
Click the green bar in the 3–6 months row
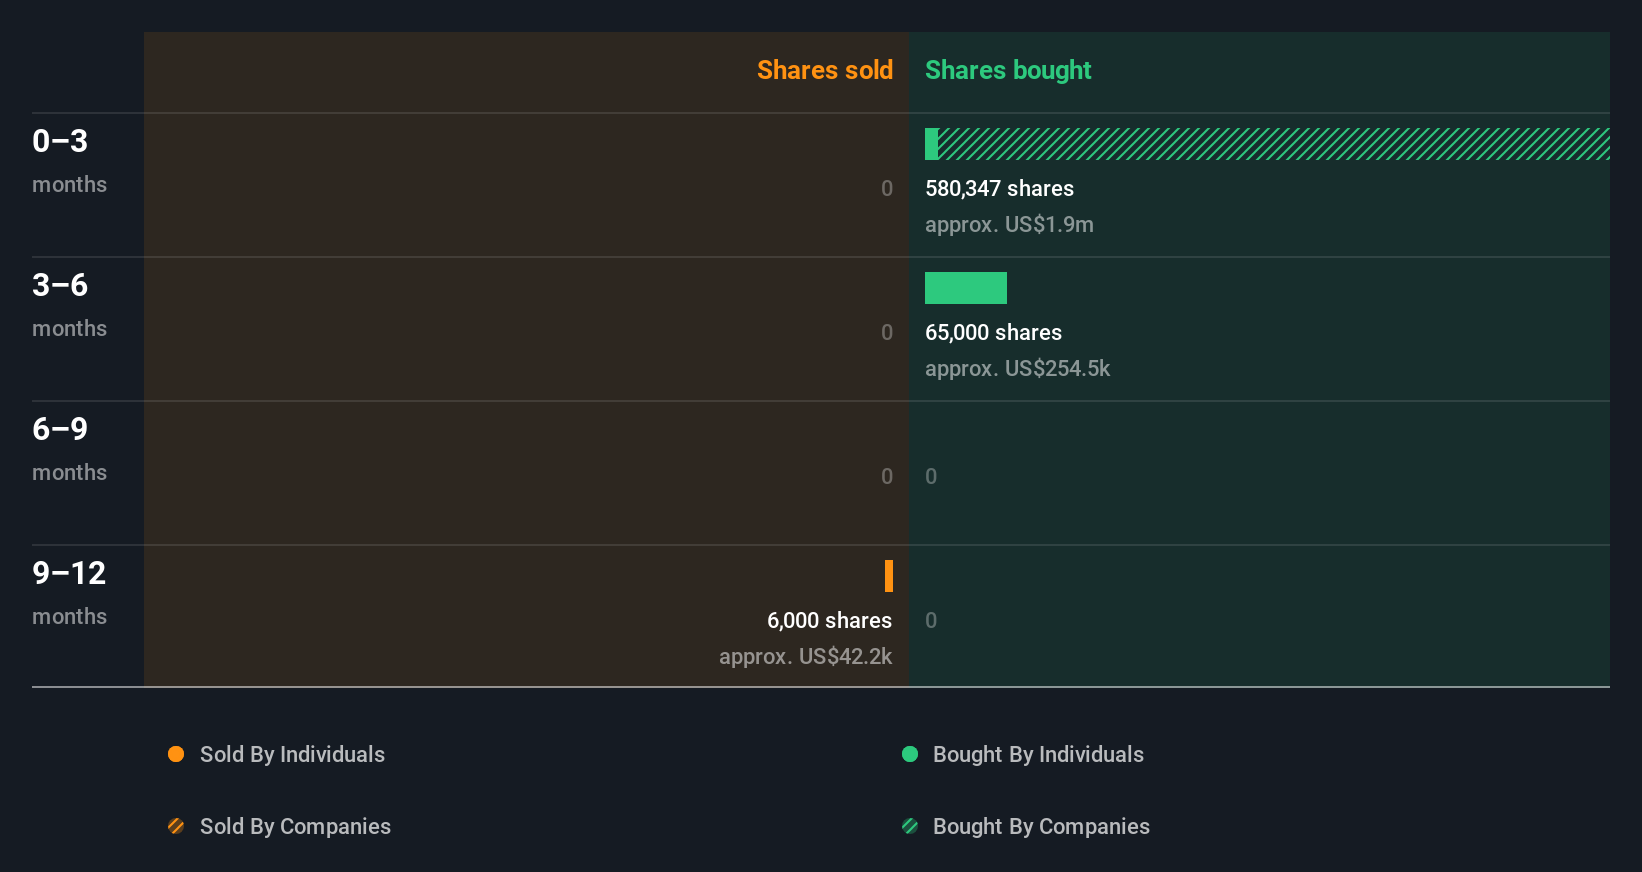tap(966, 288)
